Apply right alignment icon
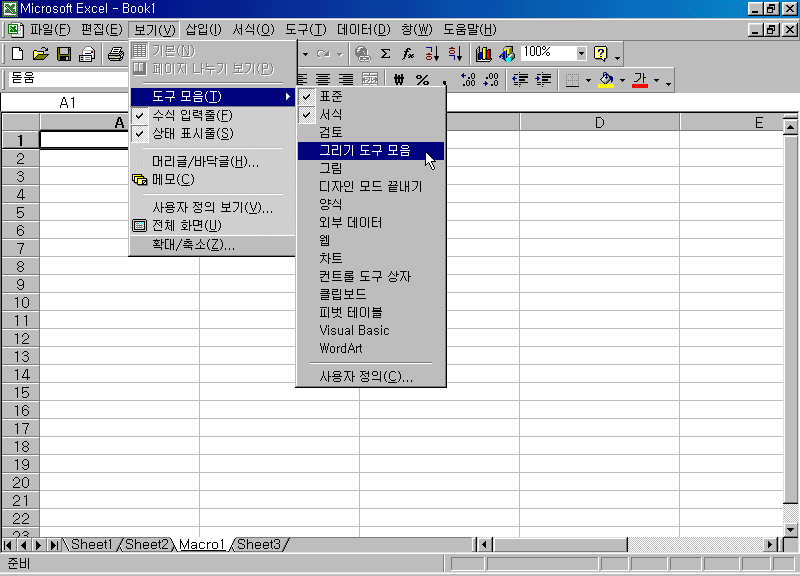 point(346,80)
